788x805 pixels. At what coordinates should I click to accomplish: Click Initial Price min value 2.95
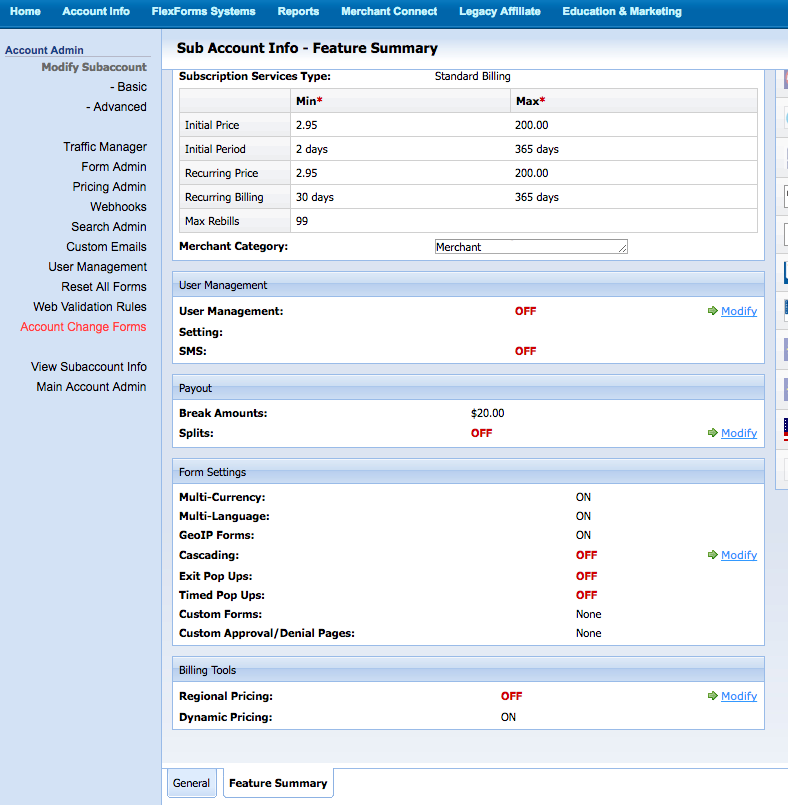306,125
